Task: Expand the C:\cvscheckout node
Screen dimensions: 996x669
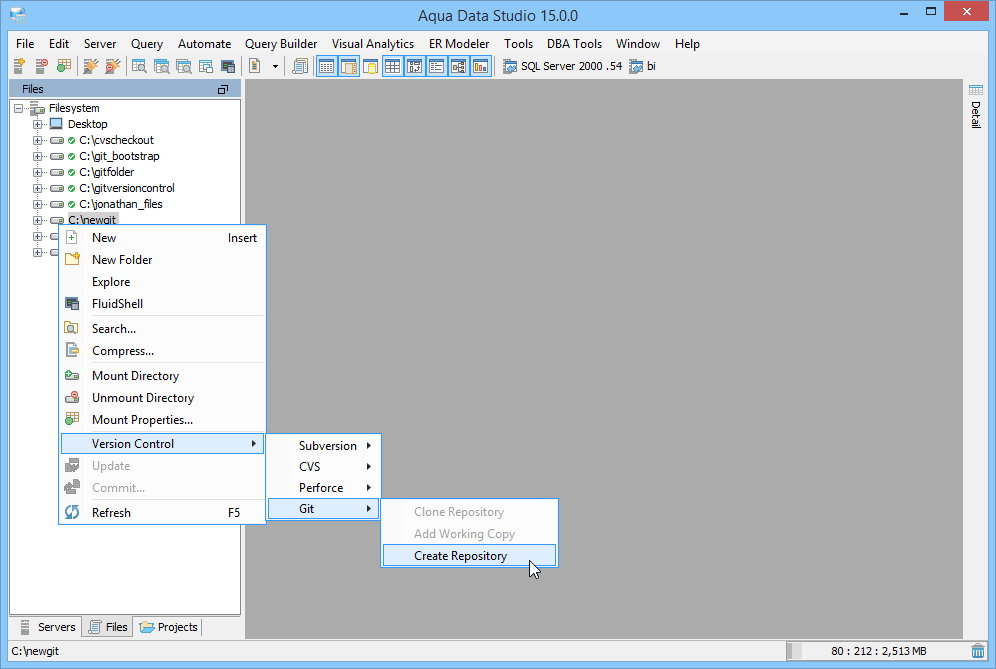Action: tap(37, 140)
